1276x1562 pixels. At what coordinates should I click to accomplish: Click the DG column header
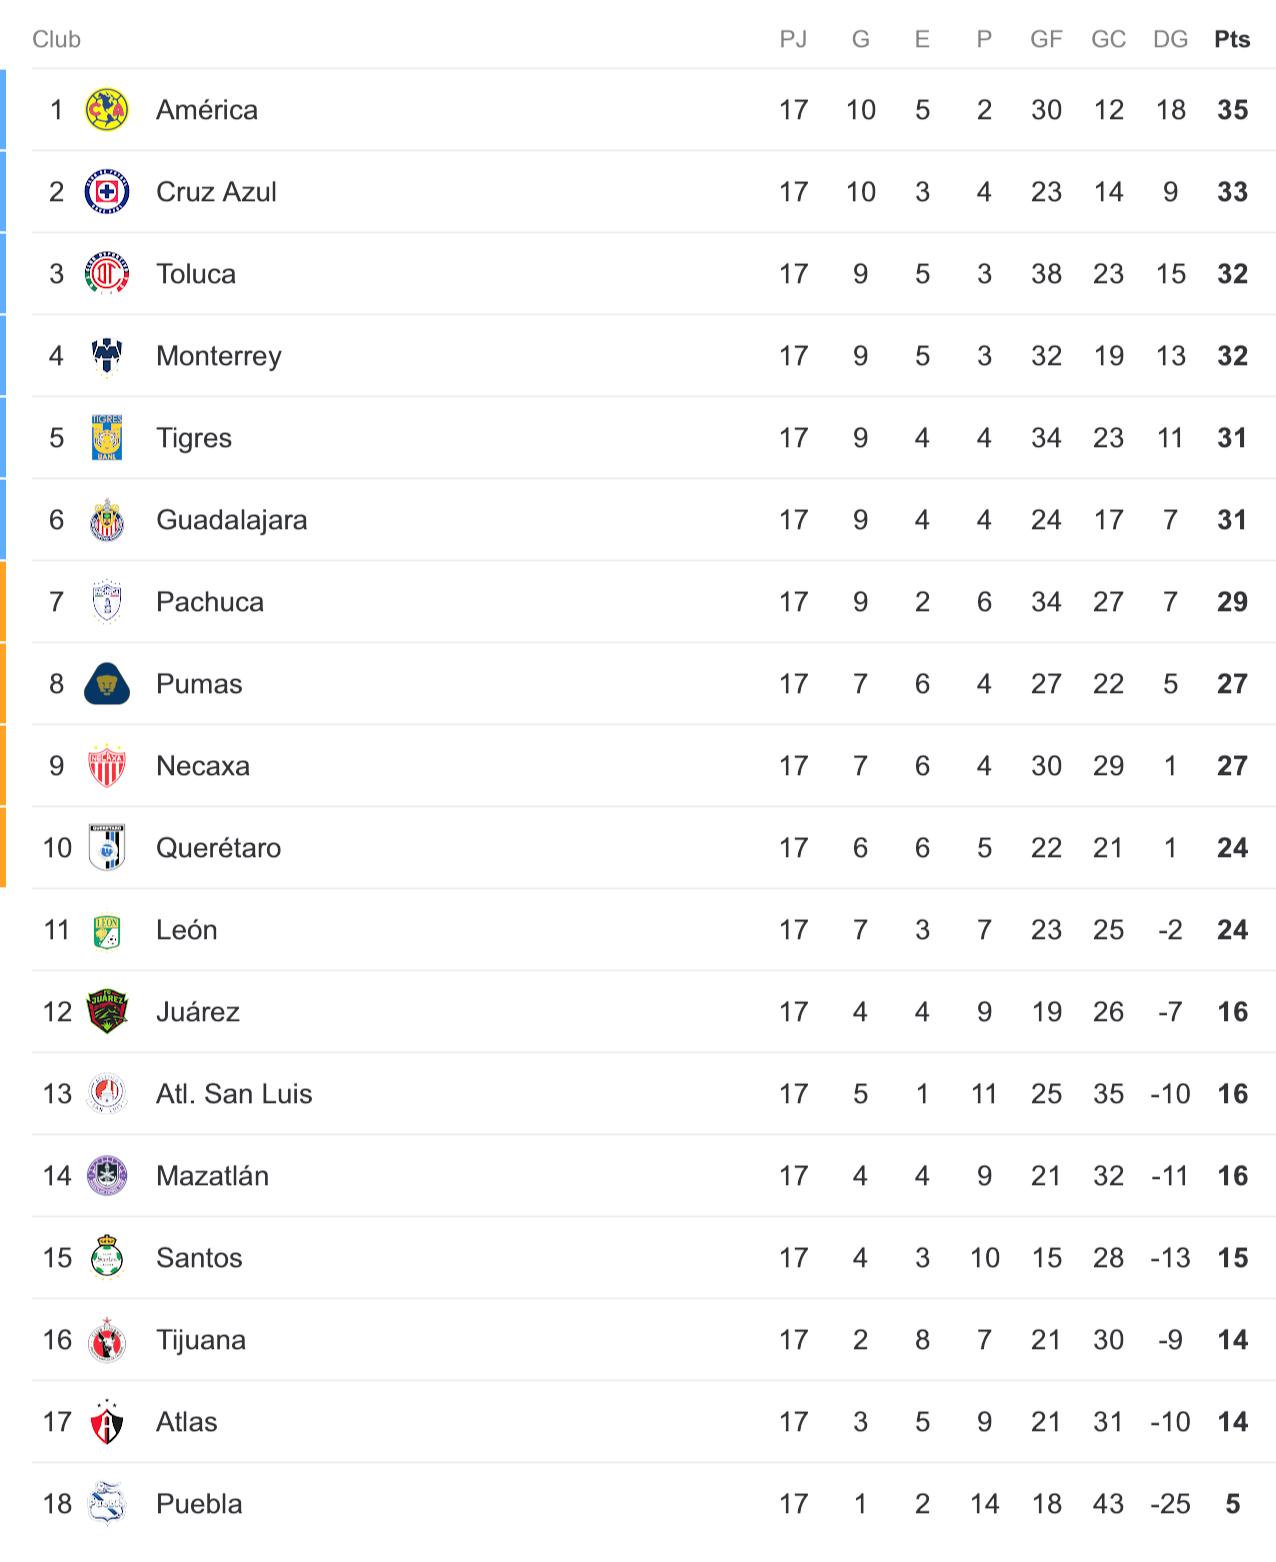[1170, 39]
